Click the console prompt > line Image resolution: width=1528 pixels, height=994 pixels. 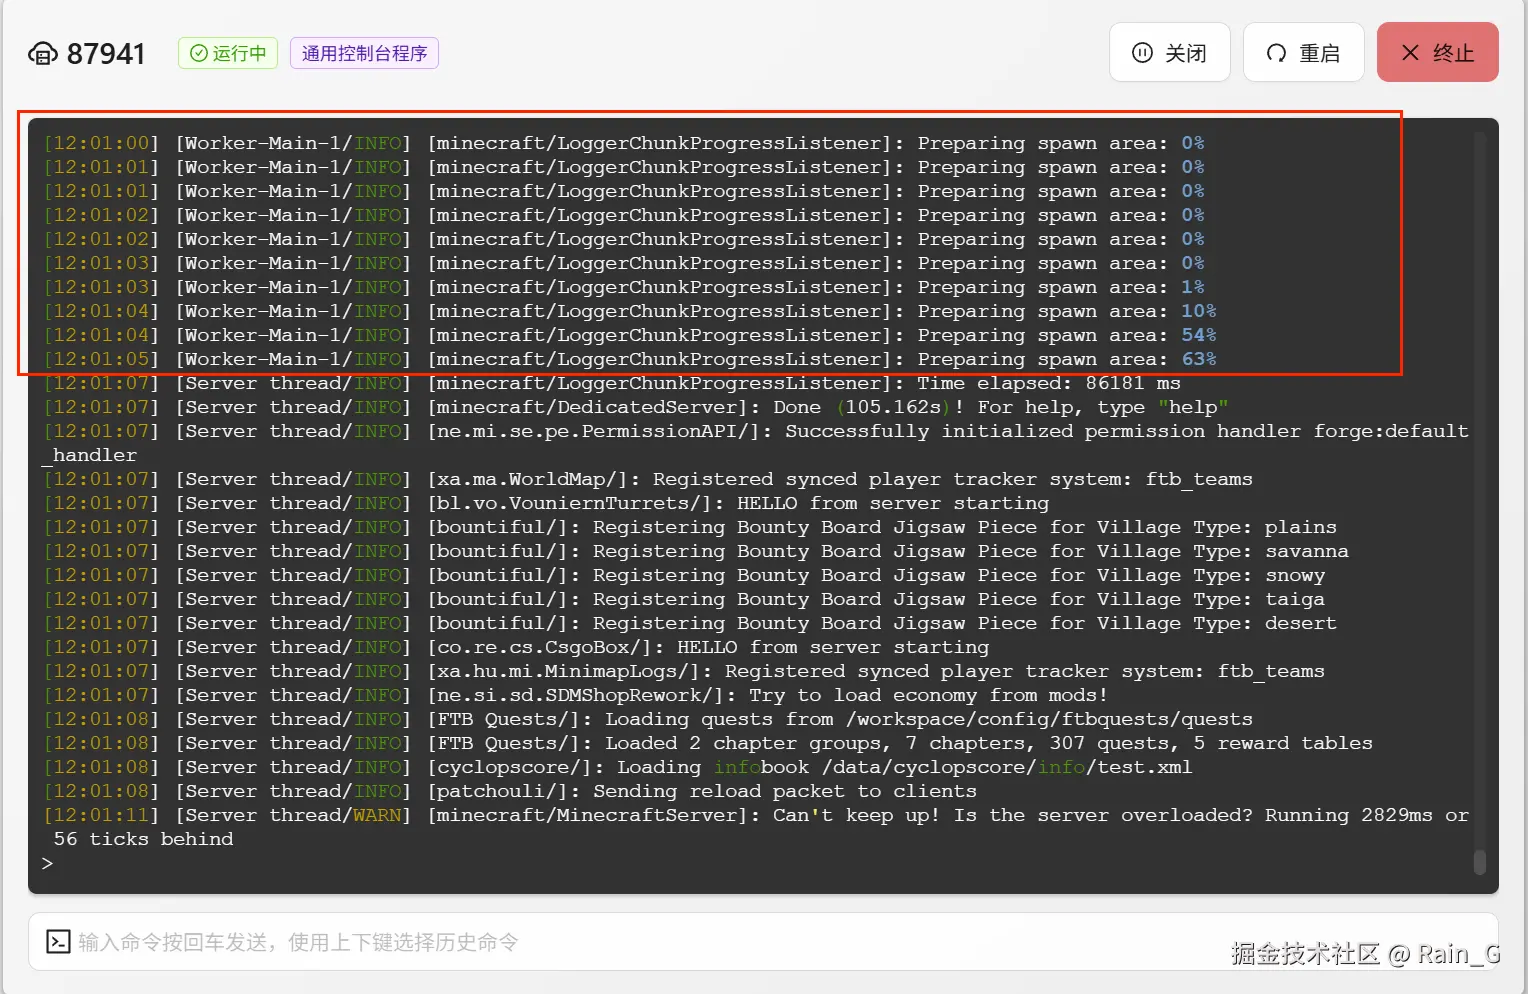pyautogui.click(x=47, y=863)
